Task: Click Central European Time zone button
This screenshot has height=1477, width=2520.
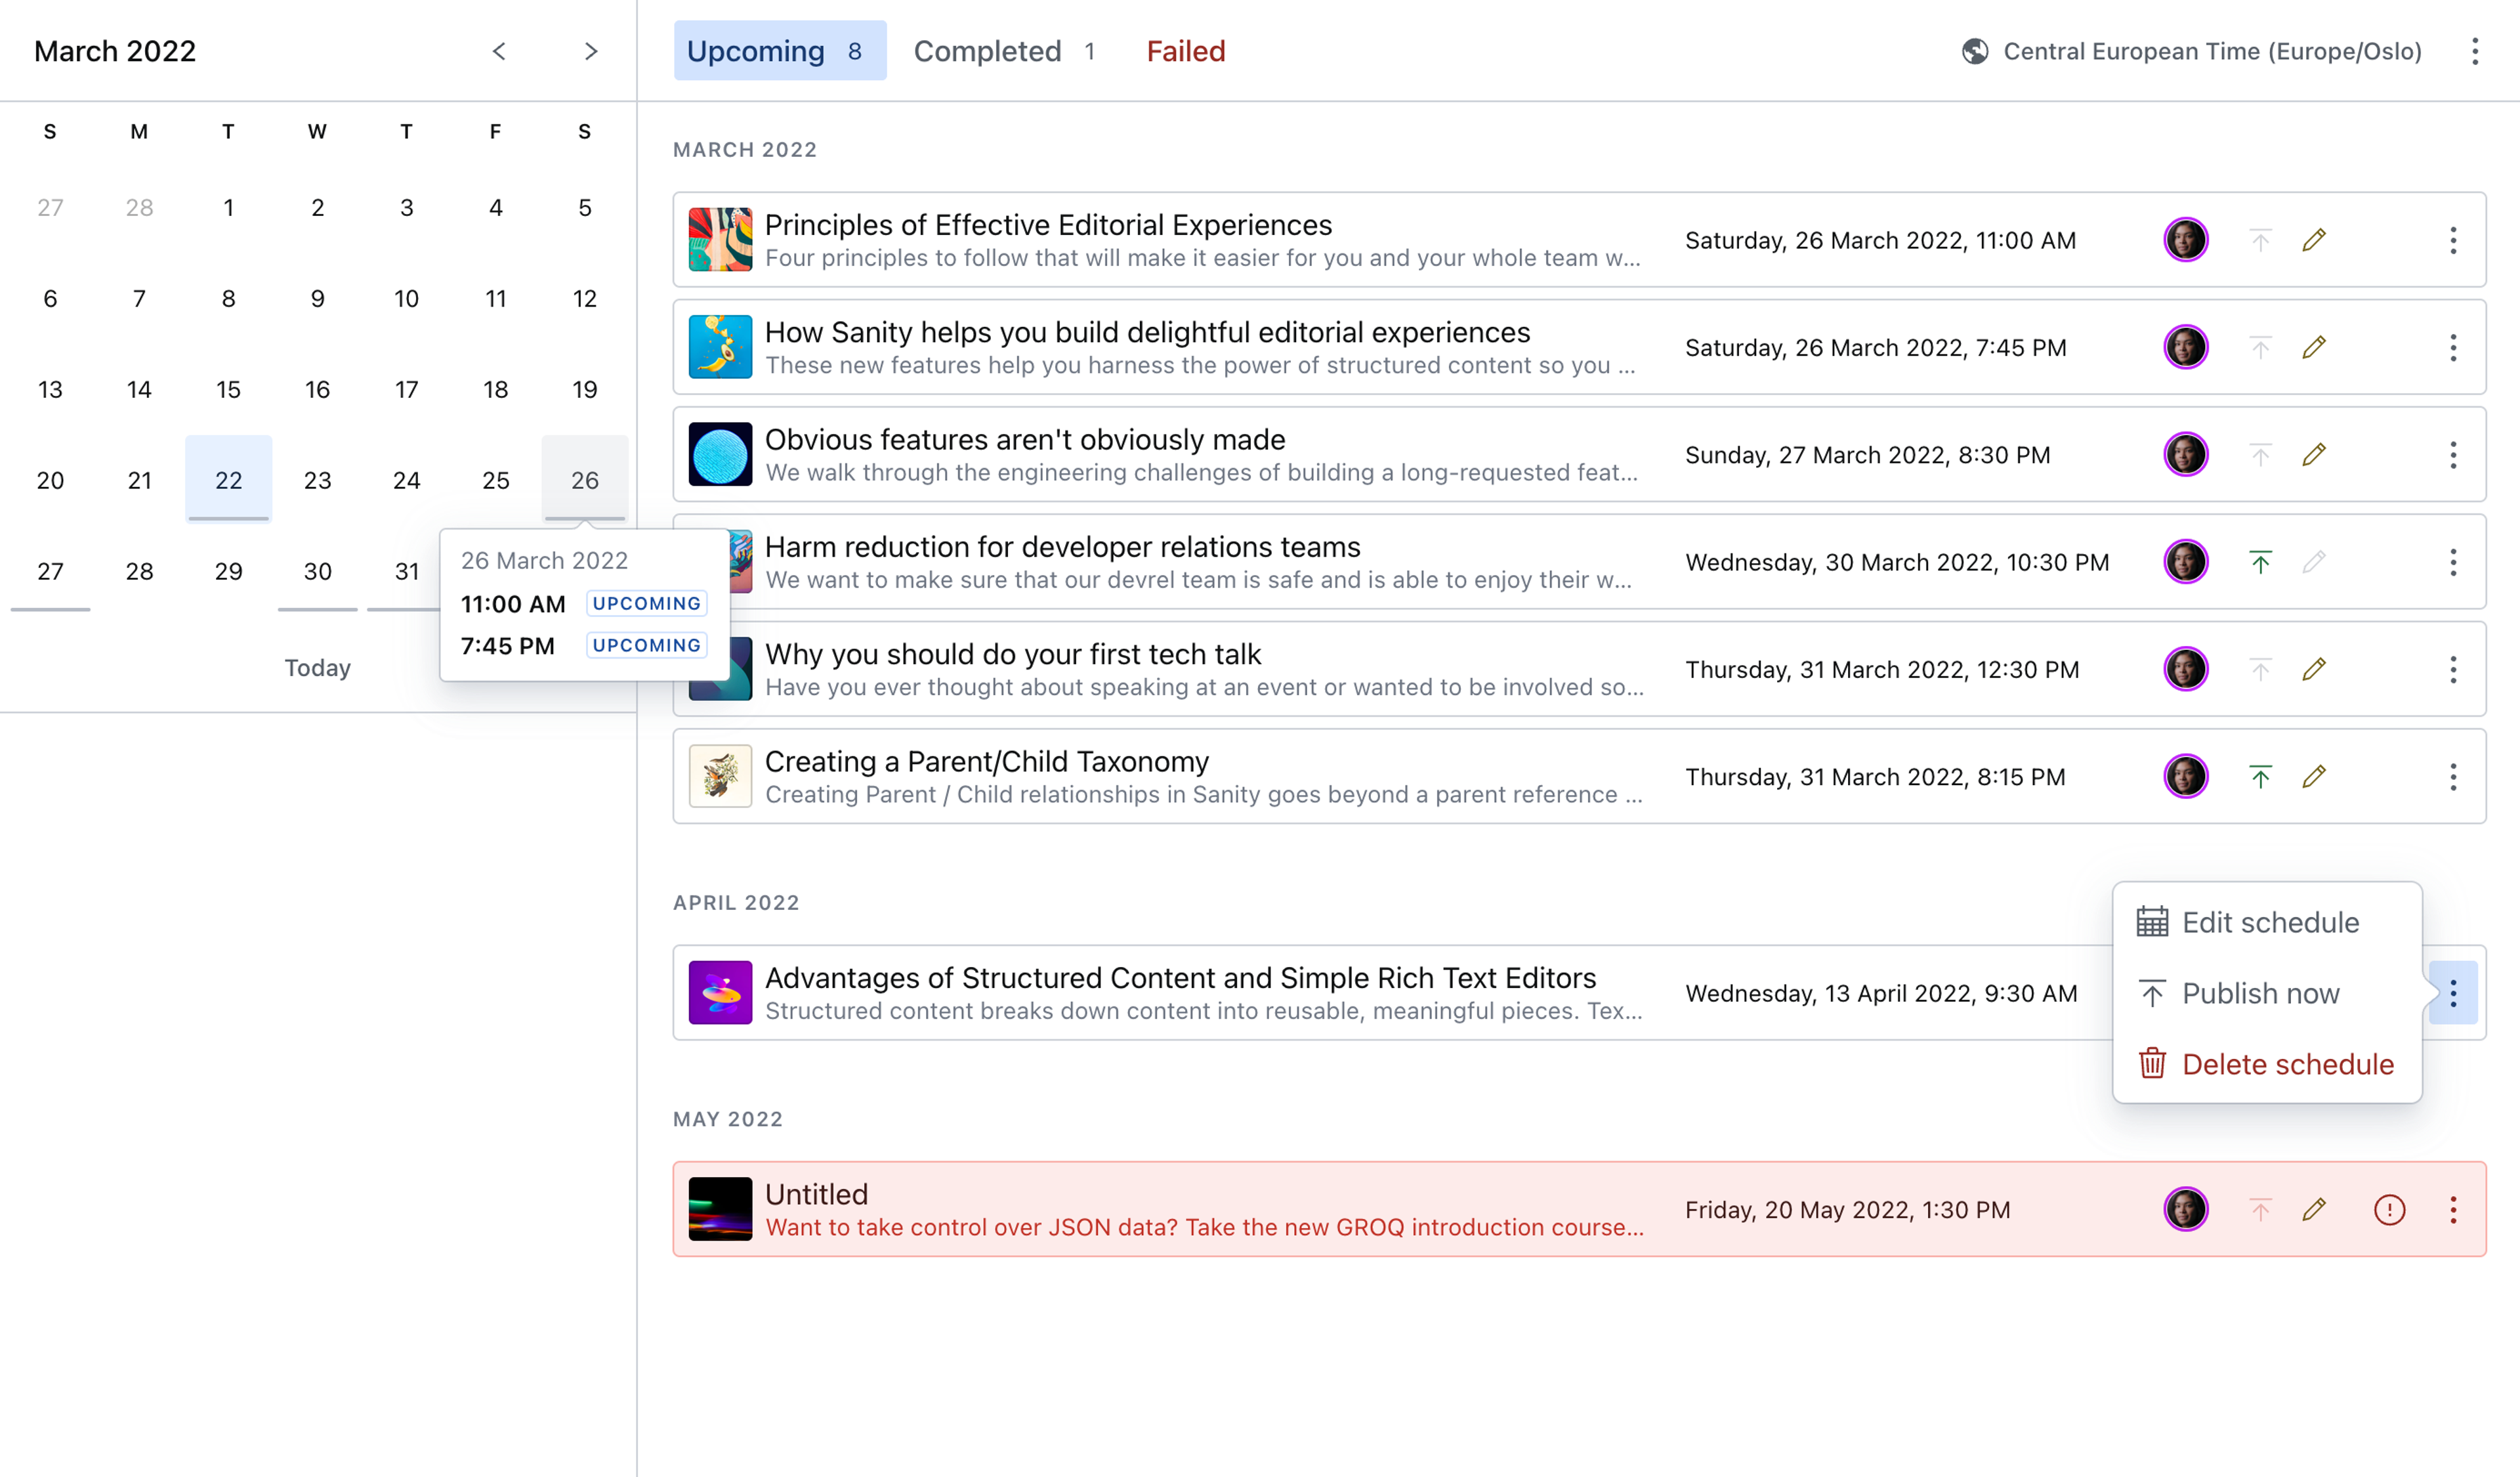Action: 2211,51
